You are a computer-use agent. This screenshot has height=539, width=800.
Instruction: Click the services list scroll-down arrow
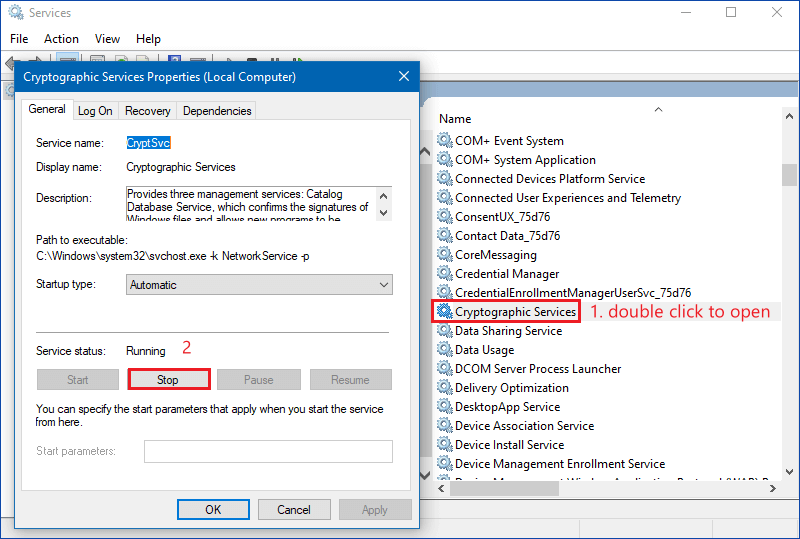(x=789, y=472)
